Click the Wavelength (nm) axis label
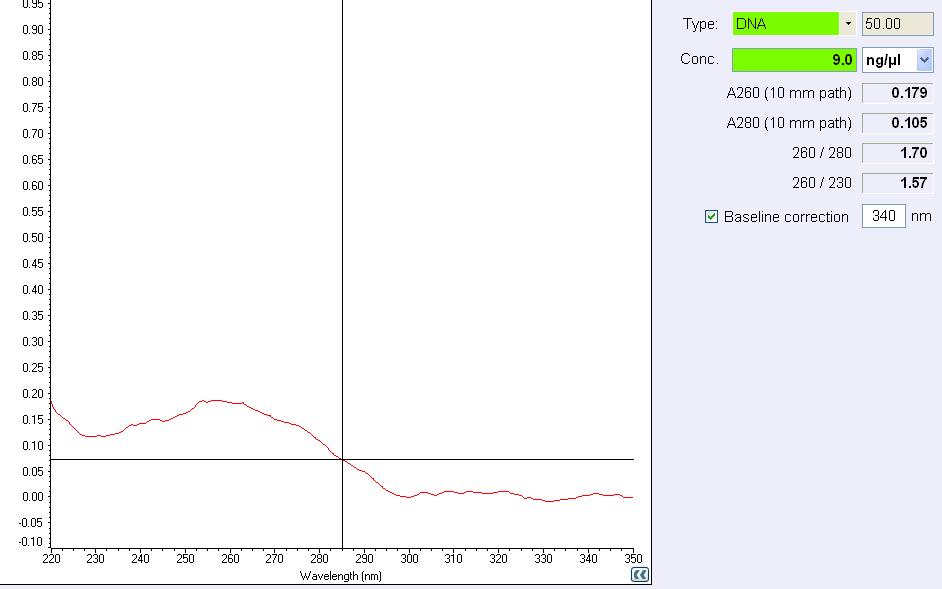 click(x=340, y=576)
